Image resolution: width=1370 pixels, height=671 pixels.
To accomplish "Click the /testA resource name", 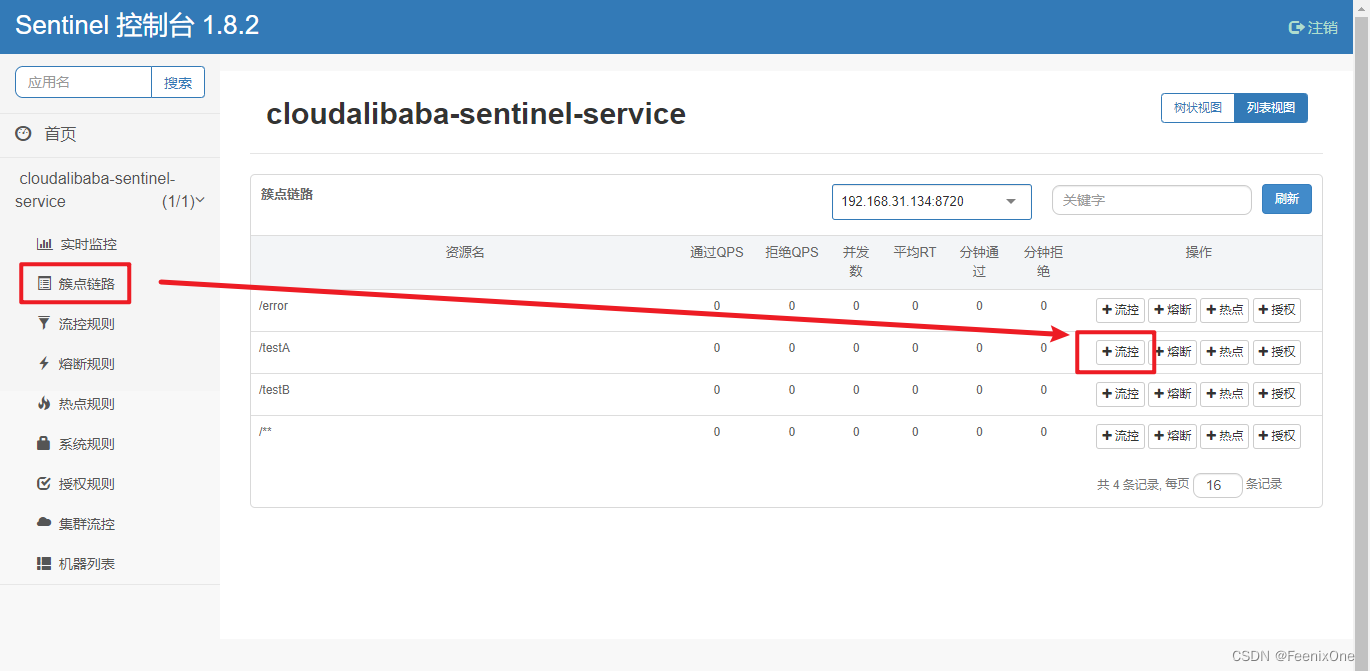I will point(275,348).
